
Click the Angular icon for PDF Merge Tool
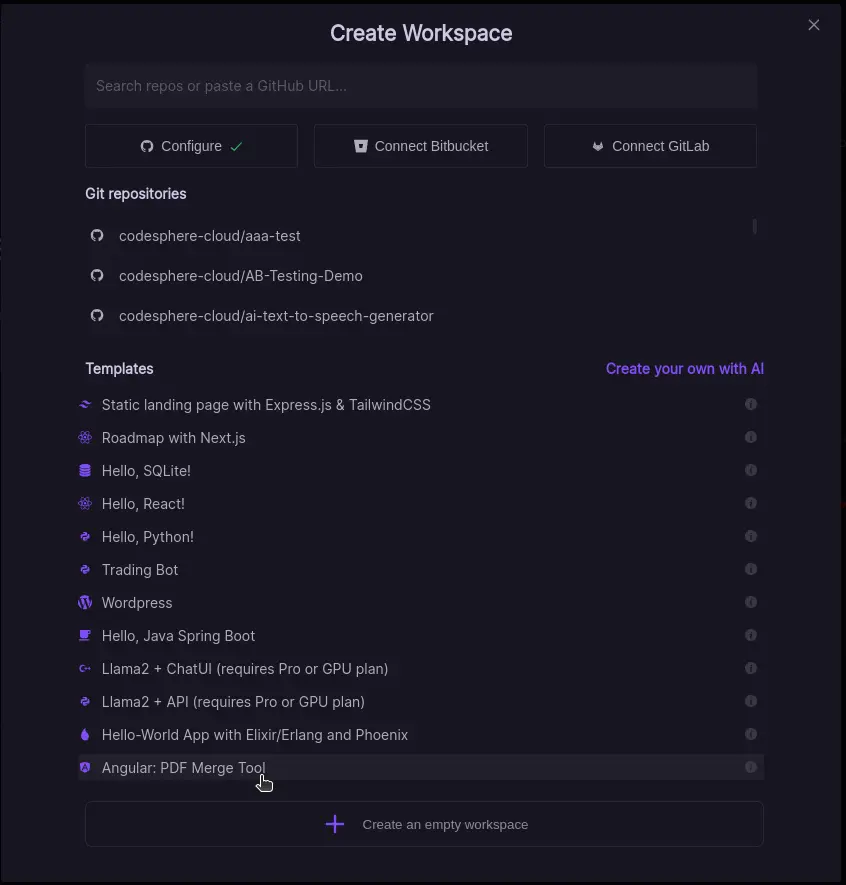[85, 767]
